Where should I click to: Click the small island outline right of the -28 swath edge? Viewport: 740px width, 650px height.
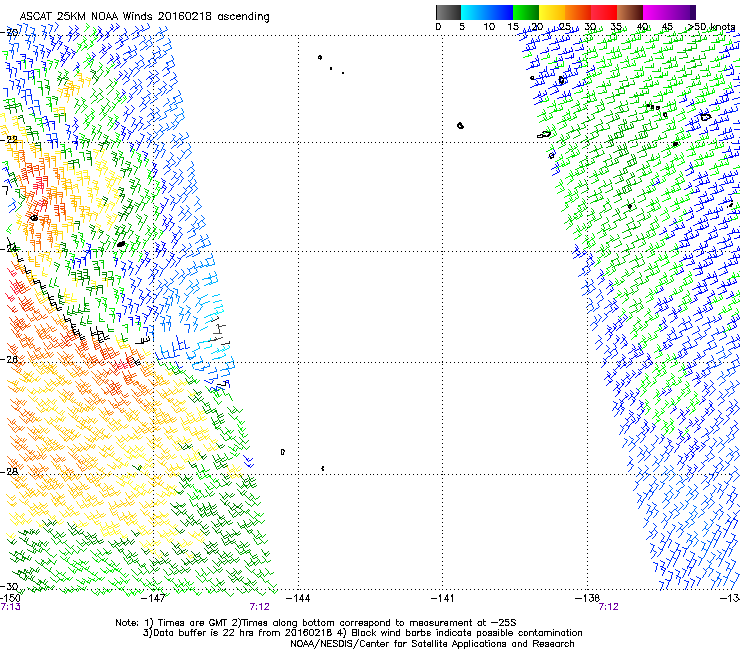pos(283,452)
